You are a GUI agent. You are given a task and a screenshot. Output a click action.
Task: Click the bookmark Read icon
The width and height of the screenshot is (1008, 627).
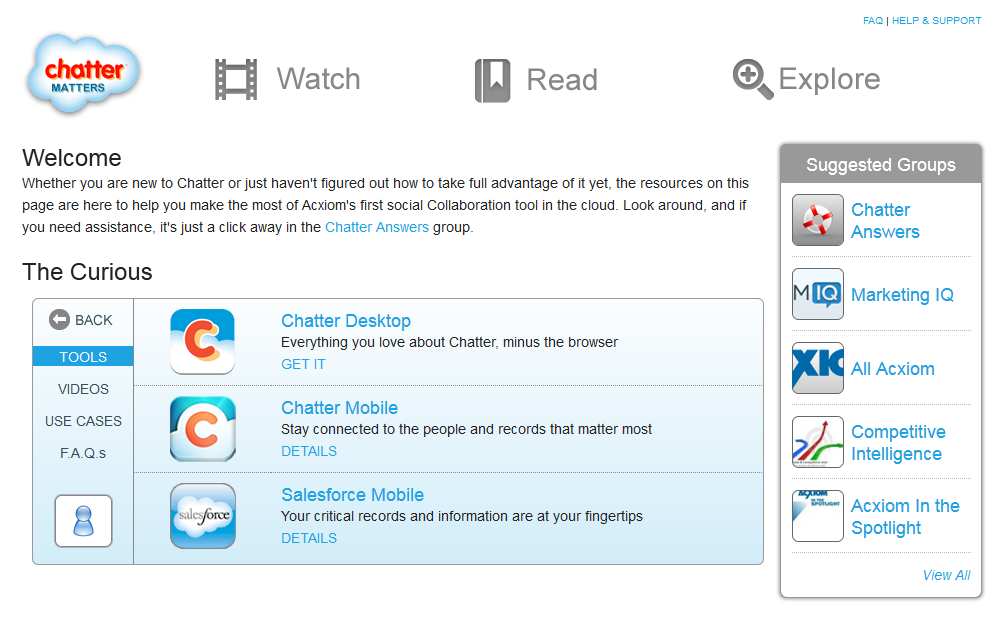click(492, 80)
